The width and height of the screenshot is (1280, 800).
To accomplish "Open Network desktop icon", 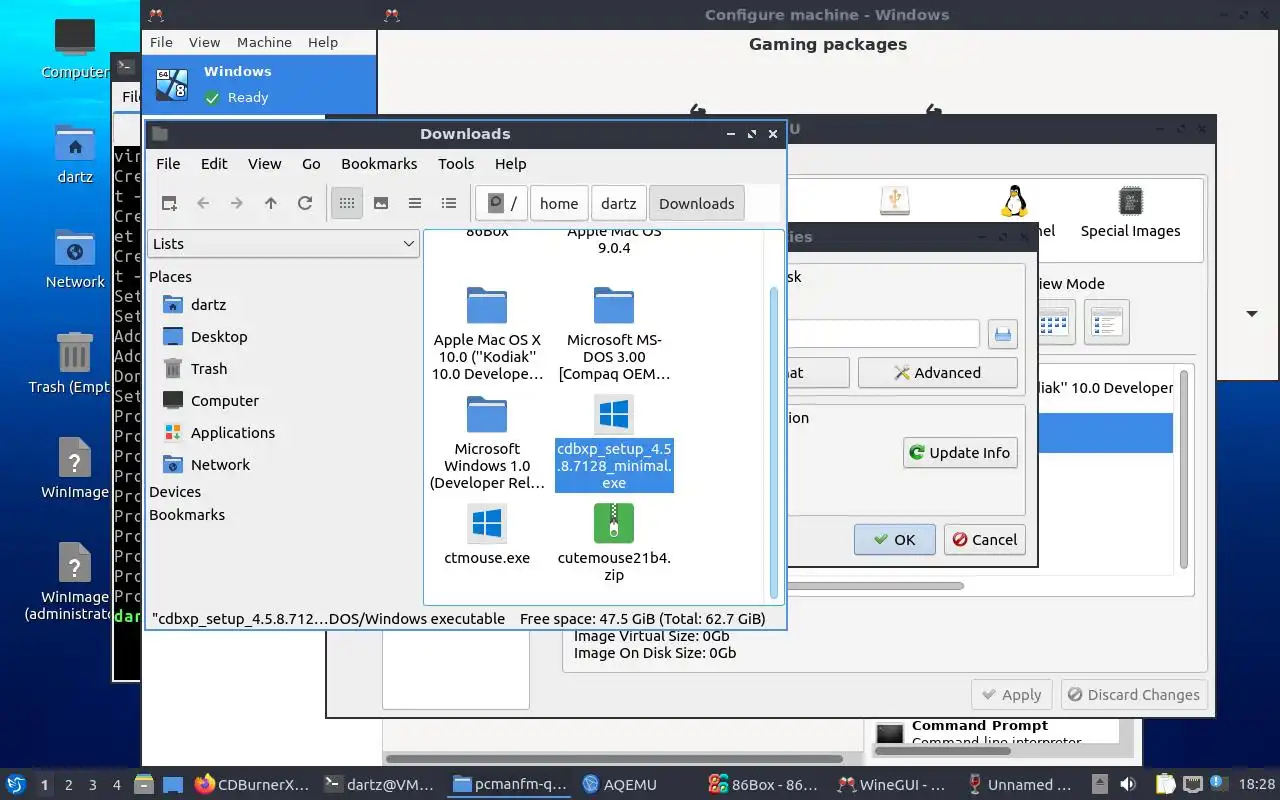I will point(75,258).
